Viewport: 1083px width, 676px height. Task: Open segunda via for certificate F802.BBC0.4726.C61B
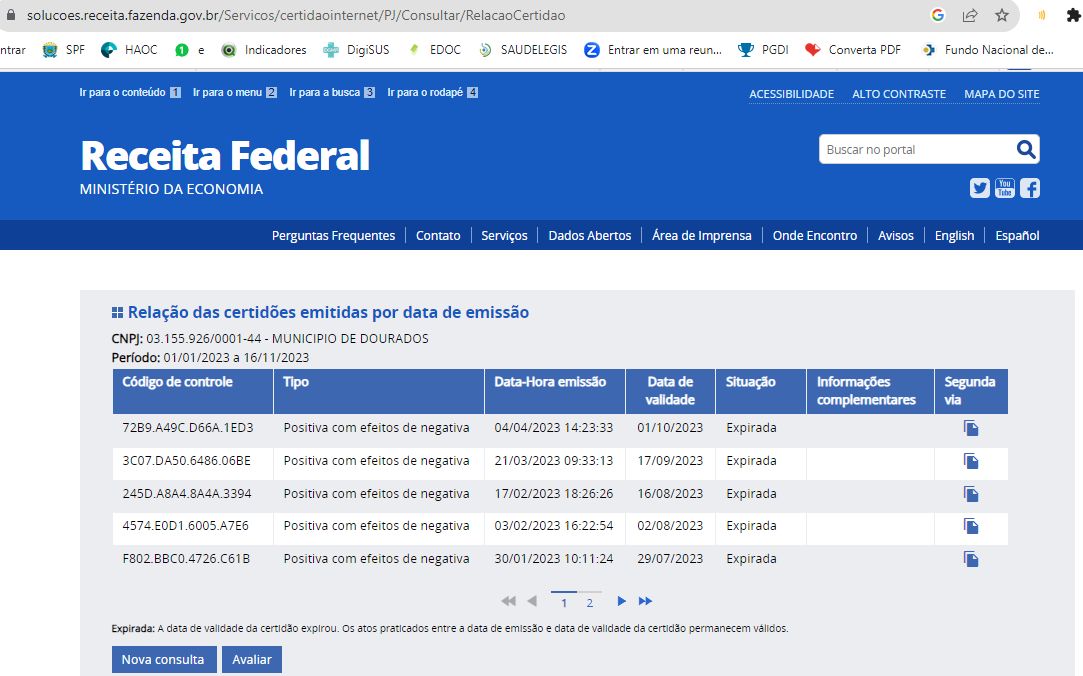point(971,559)
